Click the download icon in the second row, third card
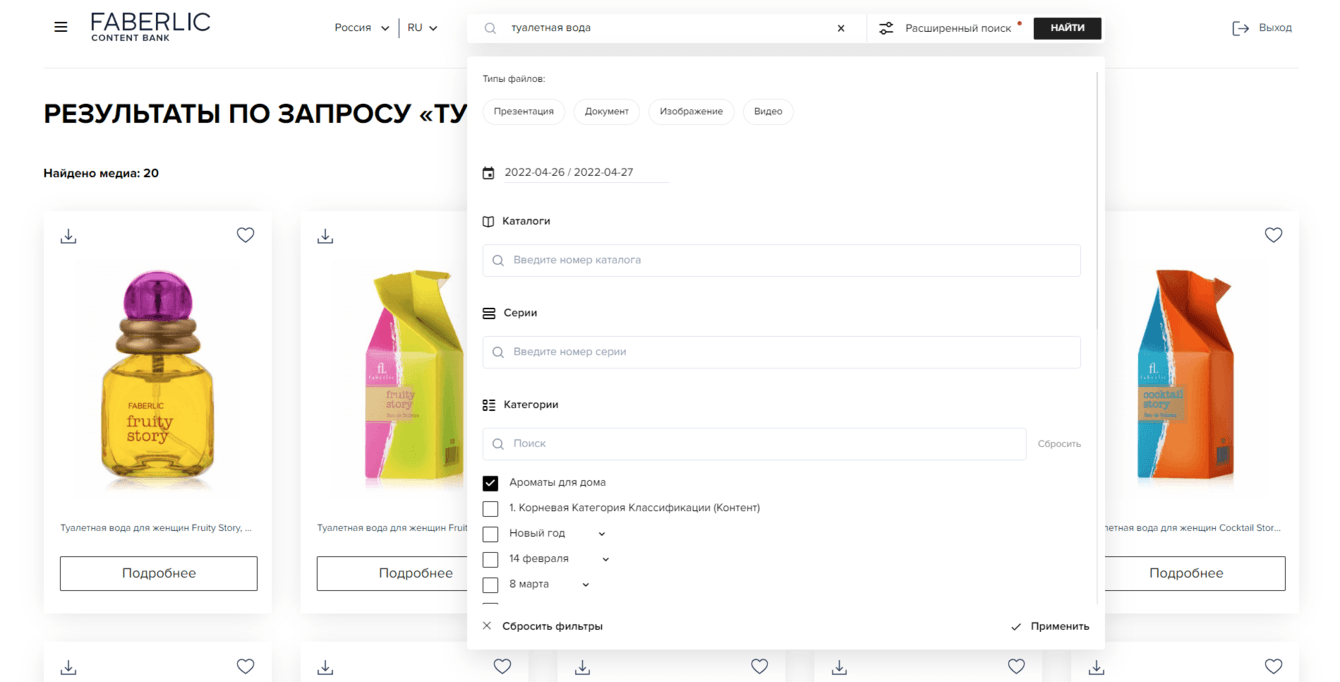1340x682 pixels. pos(582,667)
